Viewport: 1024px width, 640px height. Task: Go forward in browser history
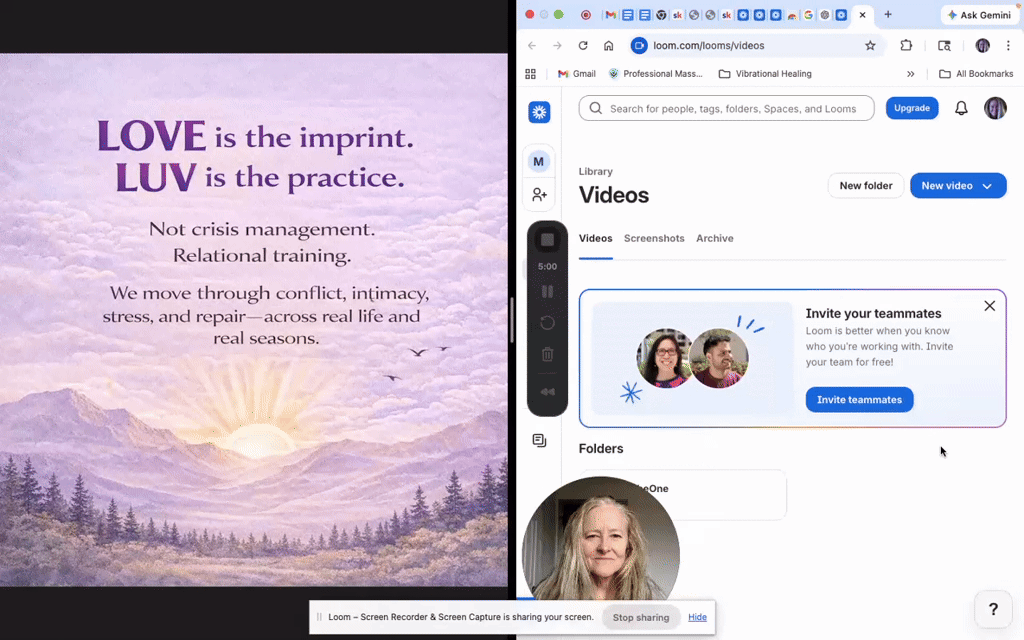[x=557, y=46]
